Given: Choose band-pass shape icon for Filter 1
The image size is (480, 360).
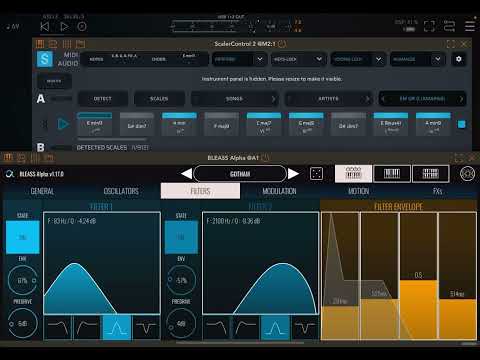Looking at the screenshot, I should pyautogui.click(x=117, y=328).
